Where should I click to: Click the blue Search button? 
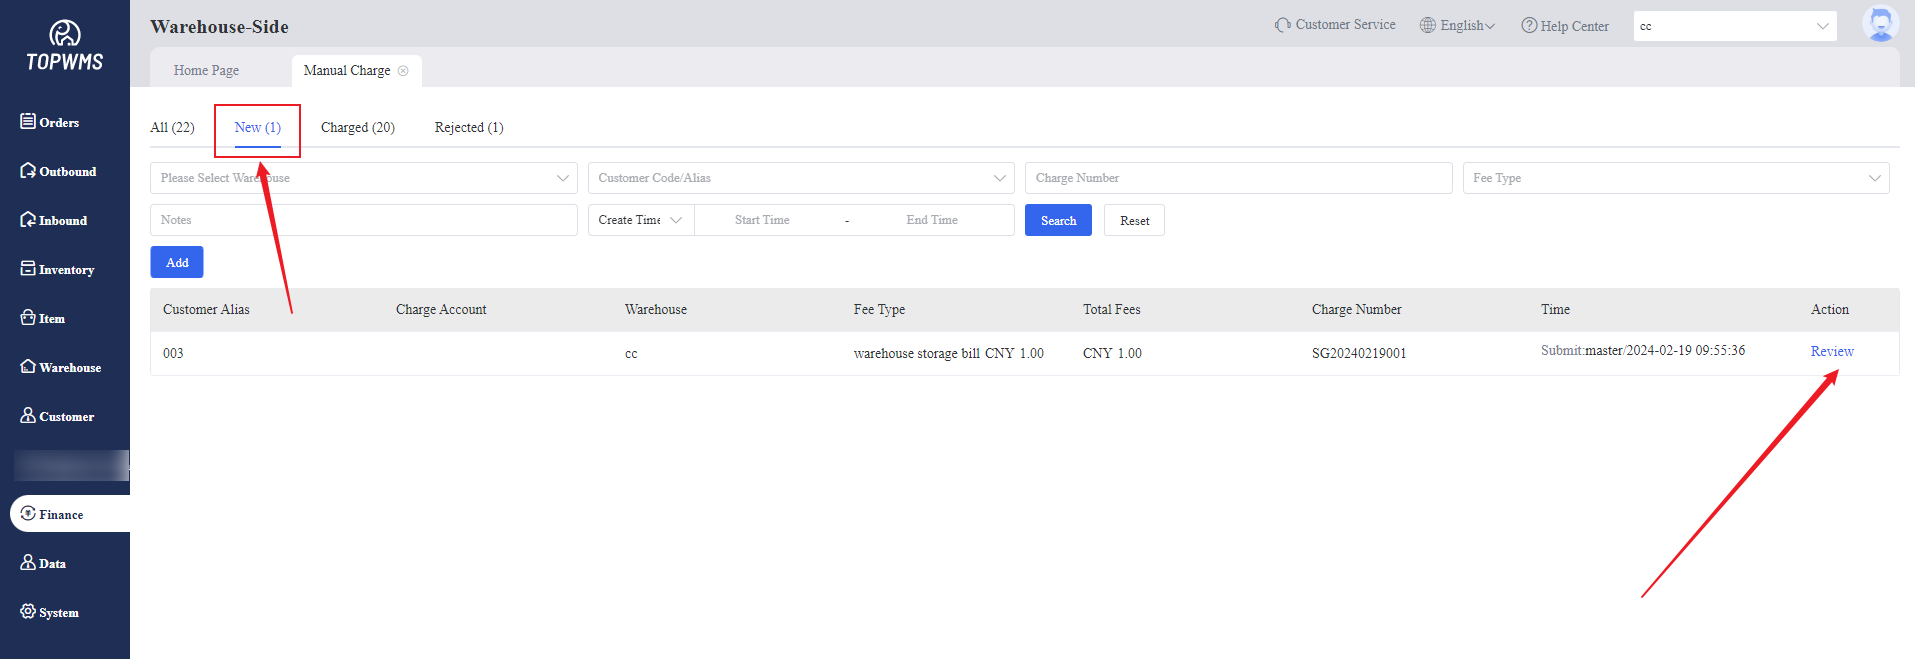click(1058, 220)
